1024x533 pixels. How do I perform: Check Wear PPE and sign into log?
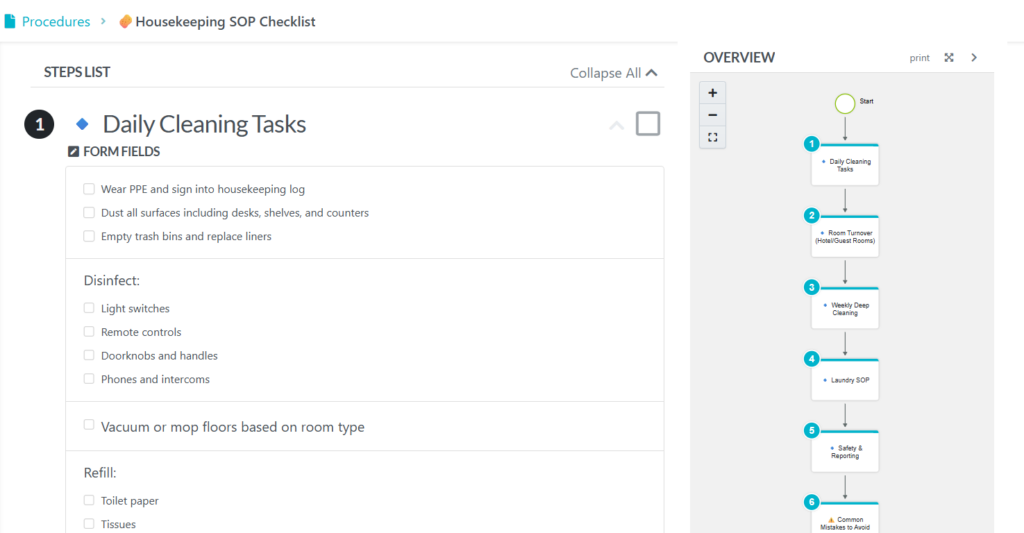point(89,189)
